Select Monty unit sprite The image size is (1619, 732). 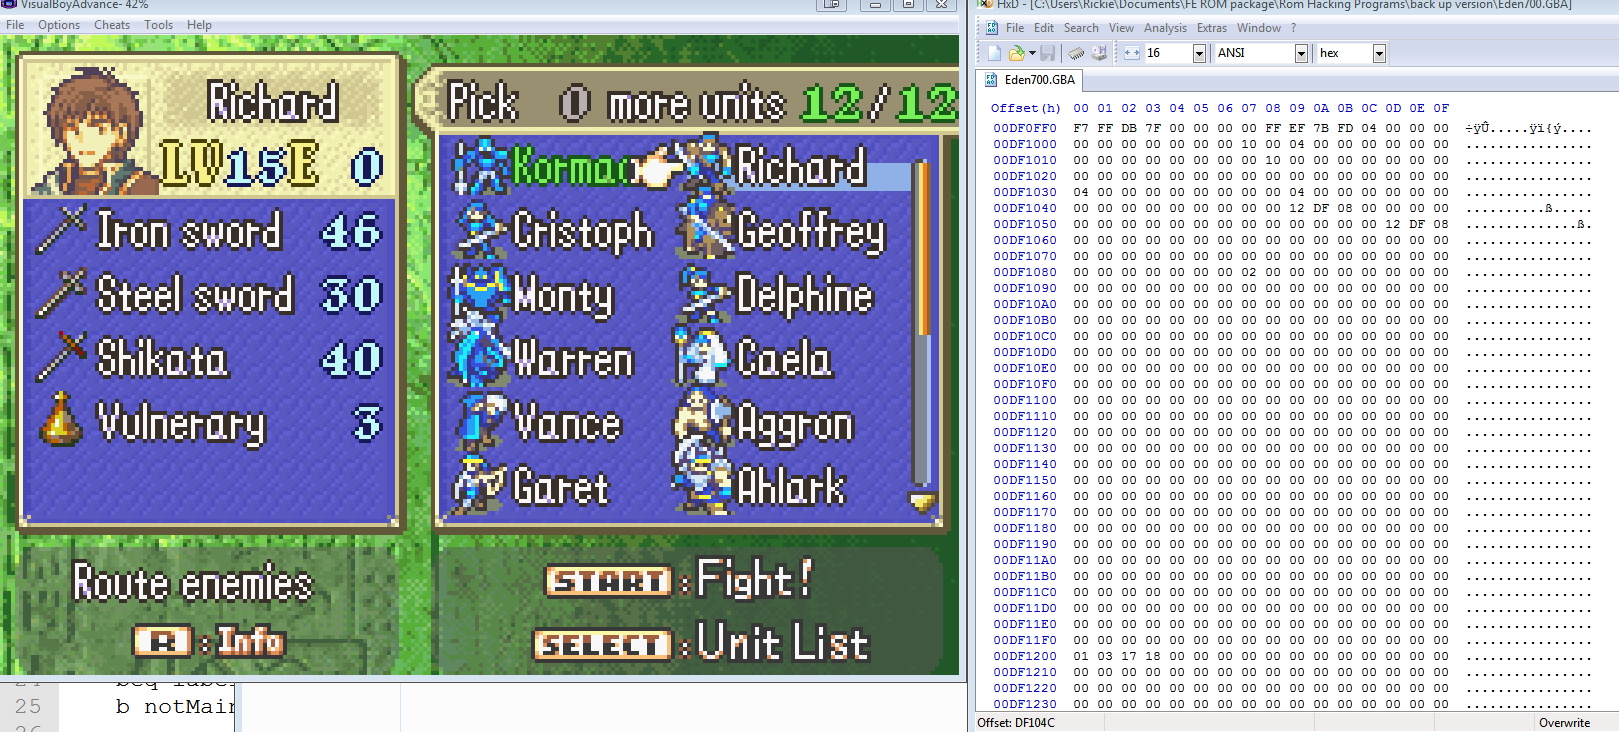479,294
